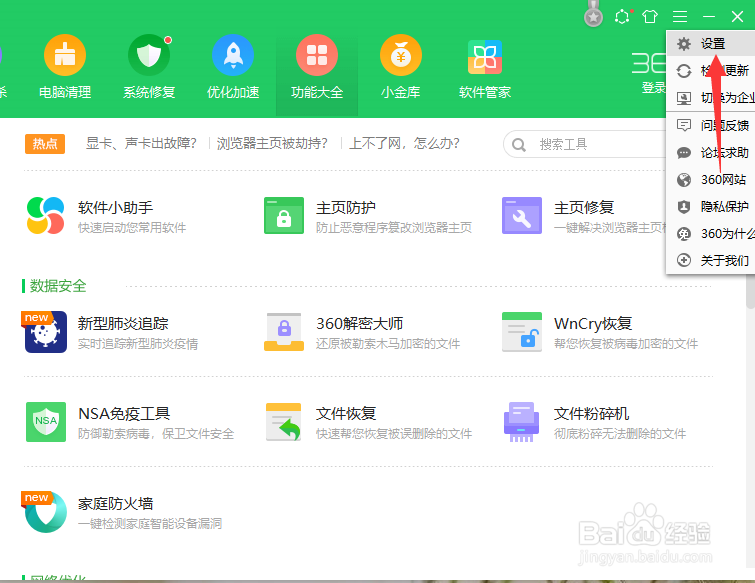Image resolution: width=755 pixels, height=583 pixels.
Task: Click the 软件小助手 title text
Action: (x=116, y=207)
